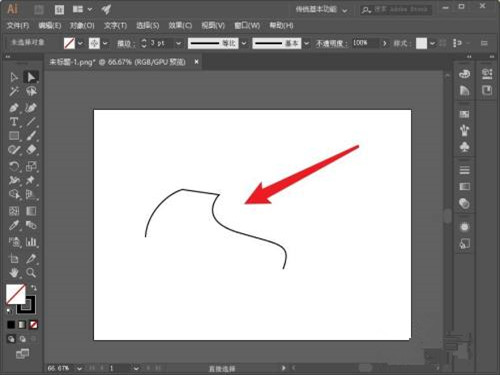
Task: Open the Symbols panel icon
Action: pyautogui.click(x=464, y=146)
